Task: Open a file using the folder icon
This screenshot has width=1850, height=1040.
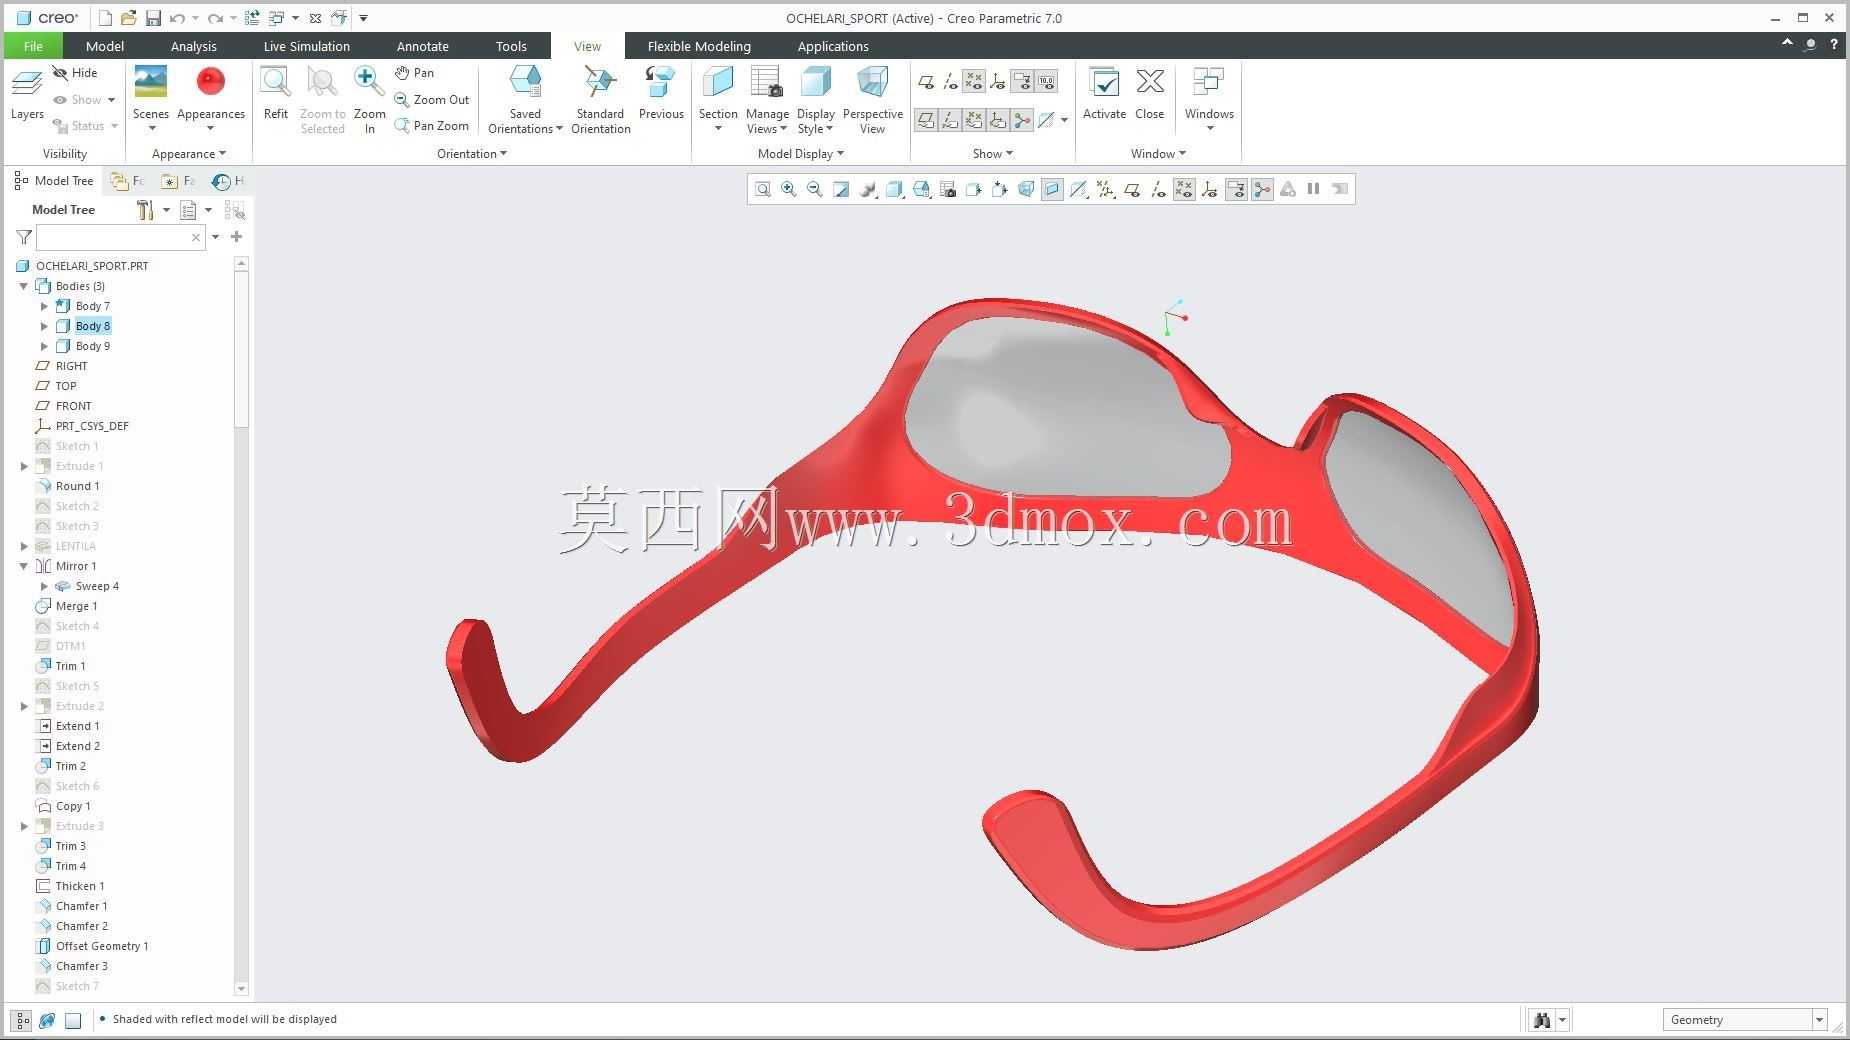Action: click(x=129, y=18)
